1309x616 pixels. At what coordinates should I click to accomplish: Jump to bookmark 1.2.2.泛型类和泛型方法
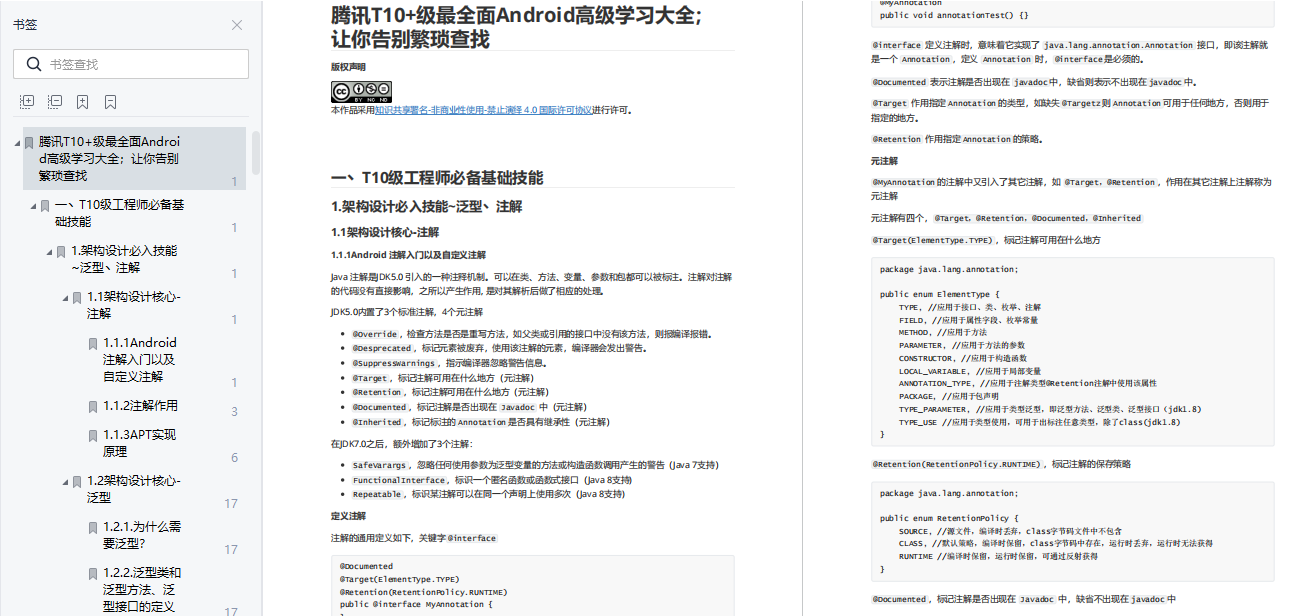[x=142, y=590]
